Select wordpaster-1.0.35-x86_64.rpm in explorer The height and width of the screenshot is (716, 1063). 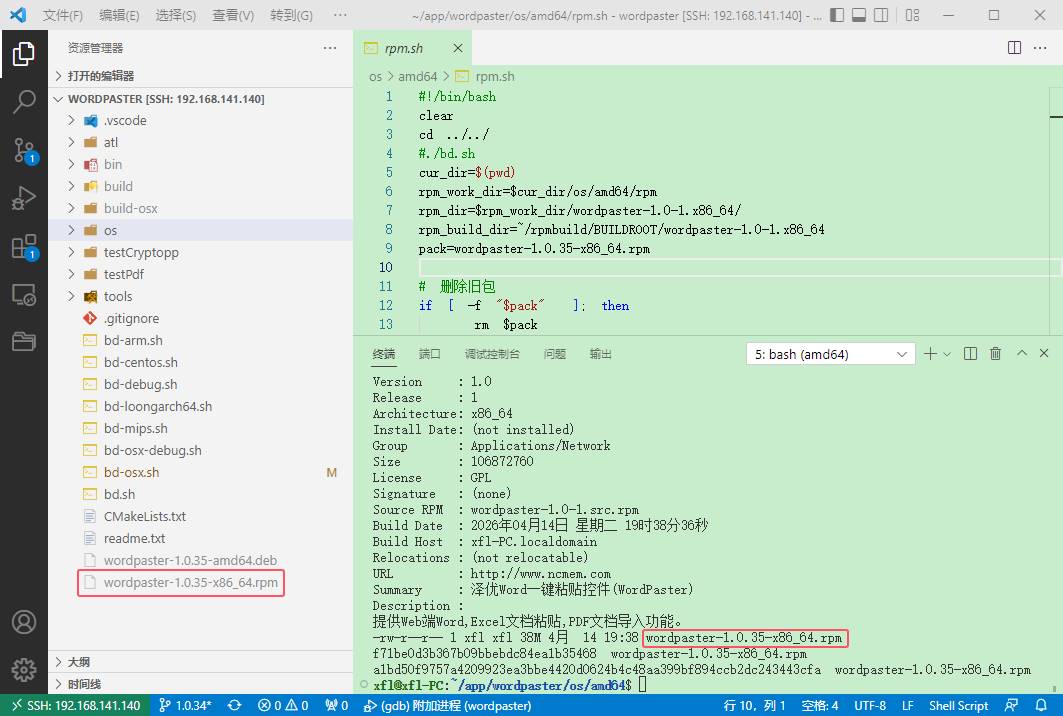tap(190, 583)
